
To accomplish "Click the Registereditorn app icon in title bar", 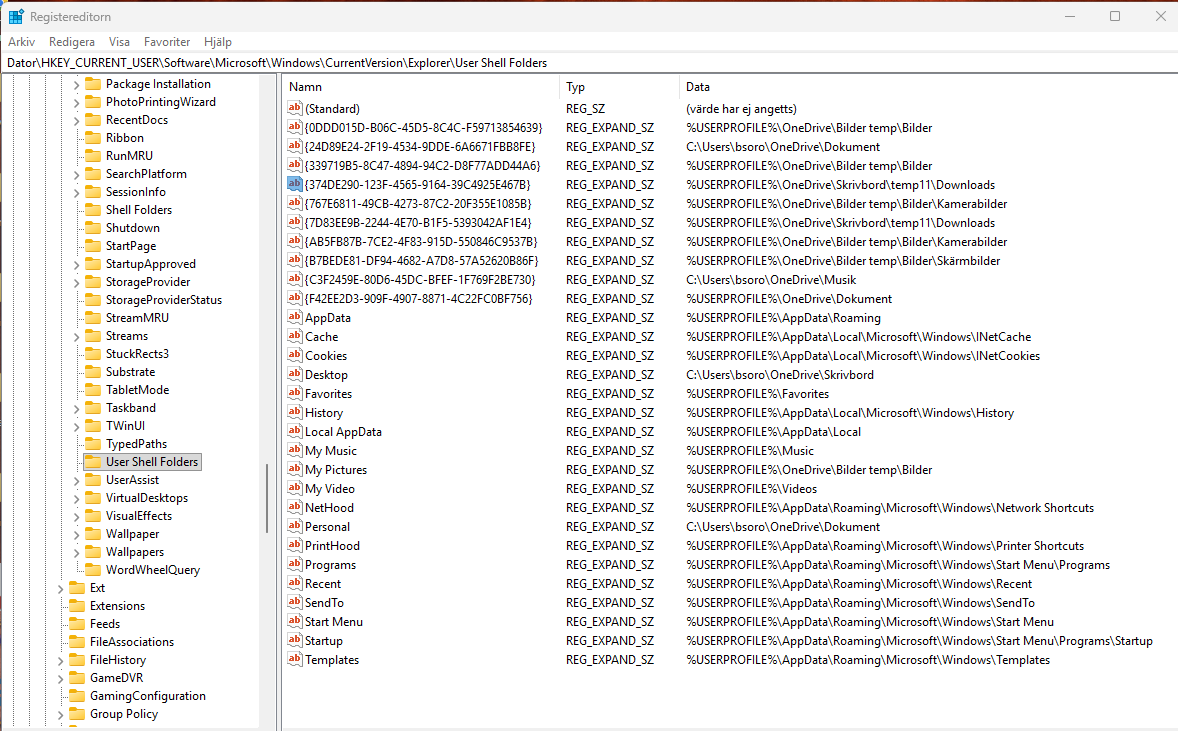I will click(x=16, y=17).
